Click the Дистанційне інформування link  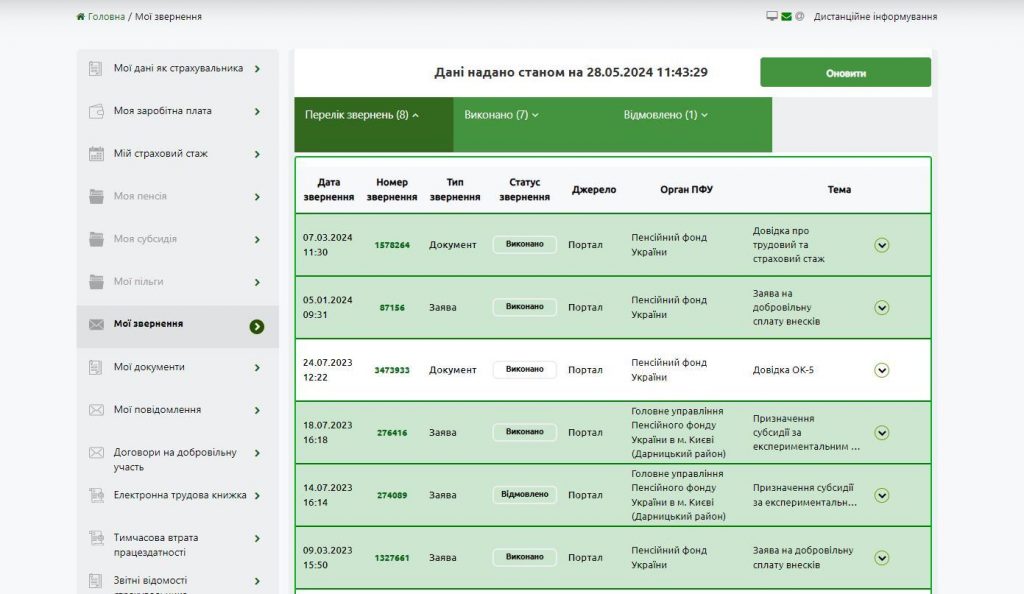(x=875, y=17)
